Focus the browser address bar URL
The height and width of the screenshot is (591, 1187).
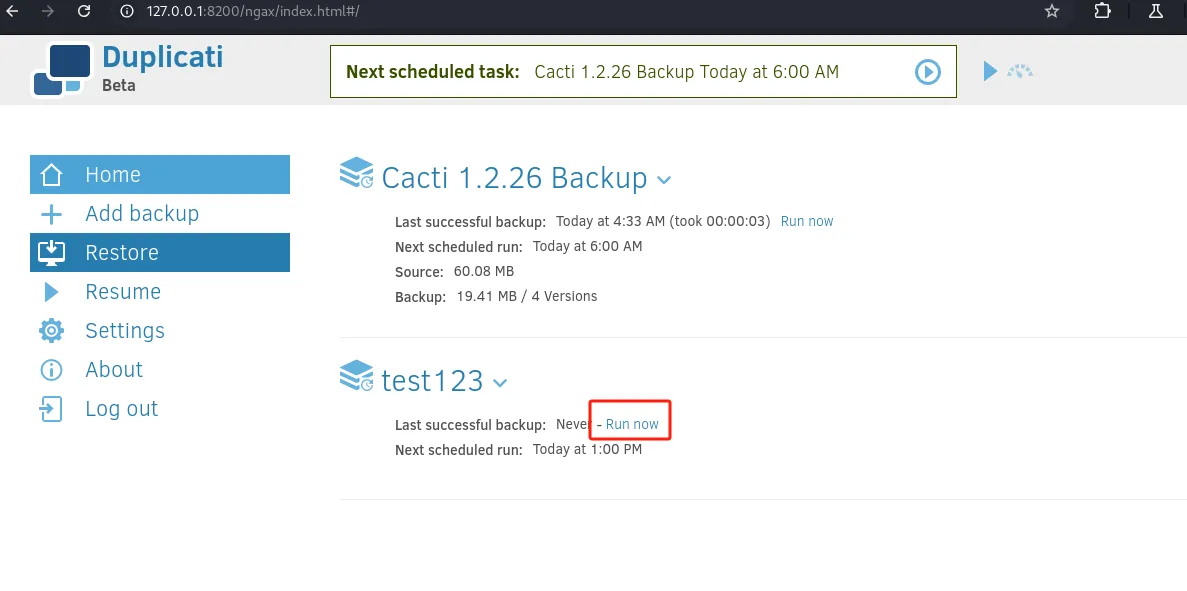[253, 11]
